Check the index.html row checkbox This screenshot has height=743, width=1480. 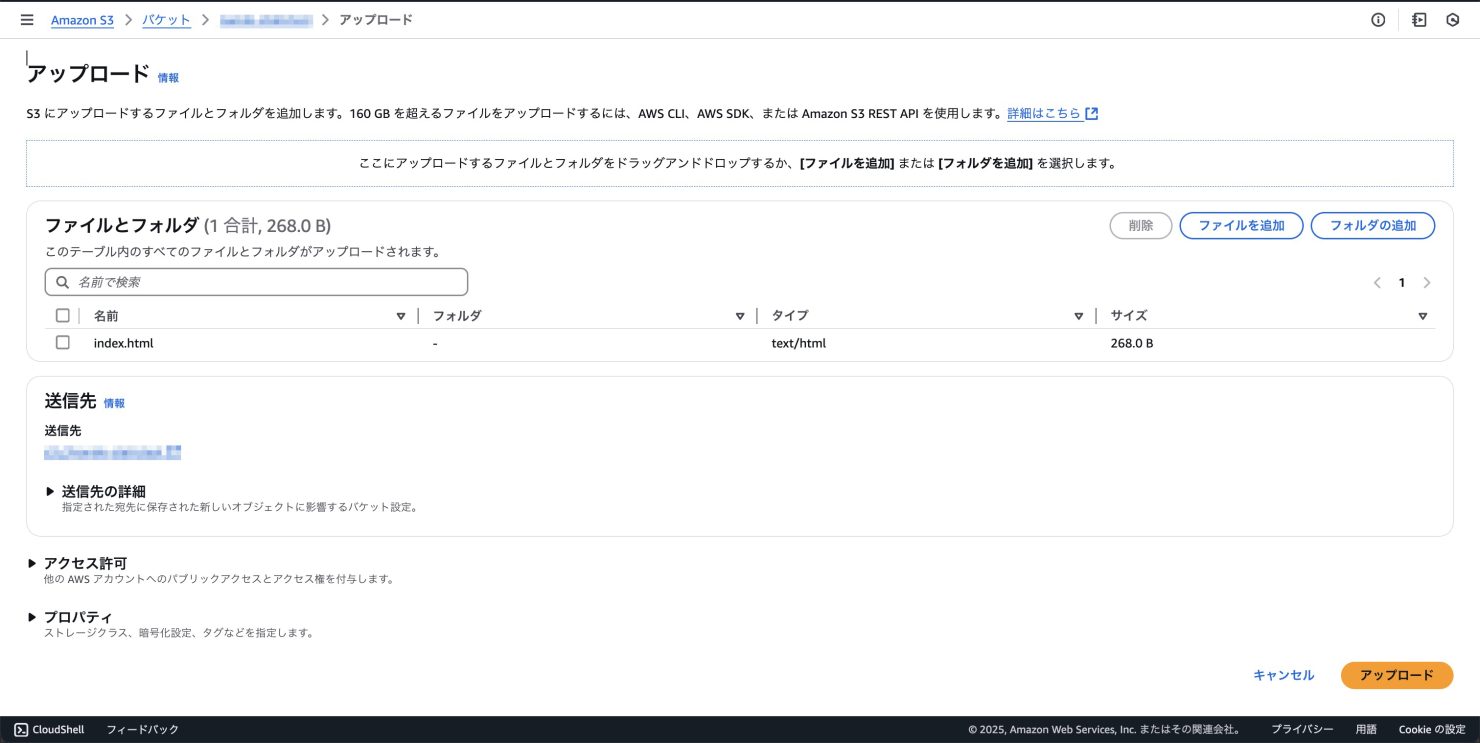(63, 343)
